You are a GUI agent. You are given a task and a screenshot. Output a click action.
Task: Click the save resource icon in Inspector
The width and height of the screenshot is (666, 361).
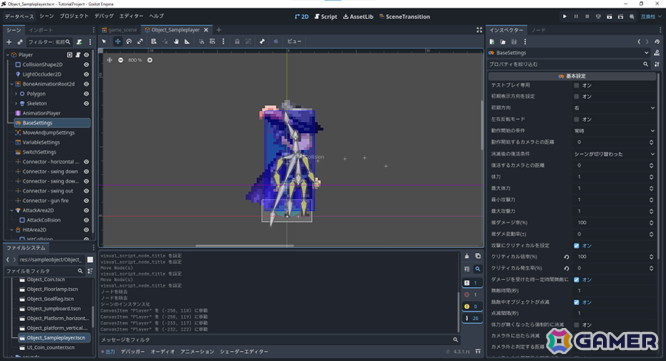514,42
